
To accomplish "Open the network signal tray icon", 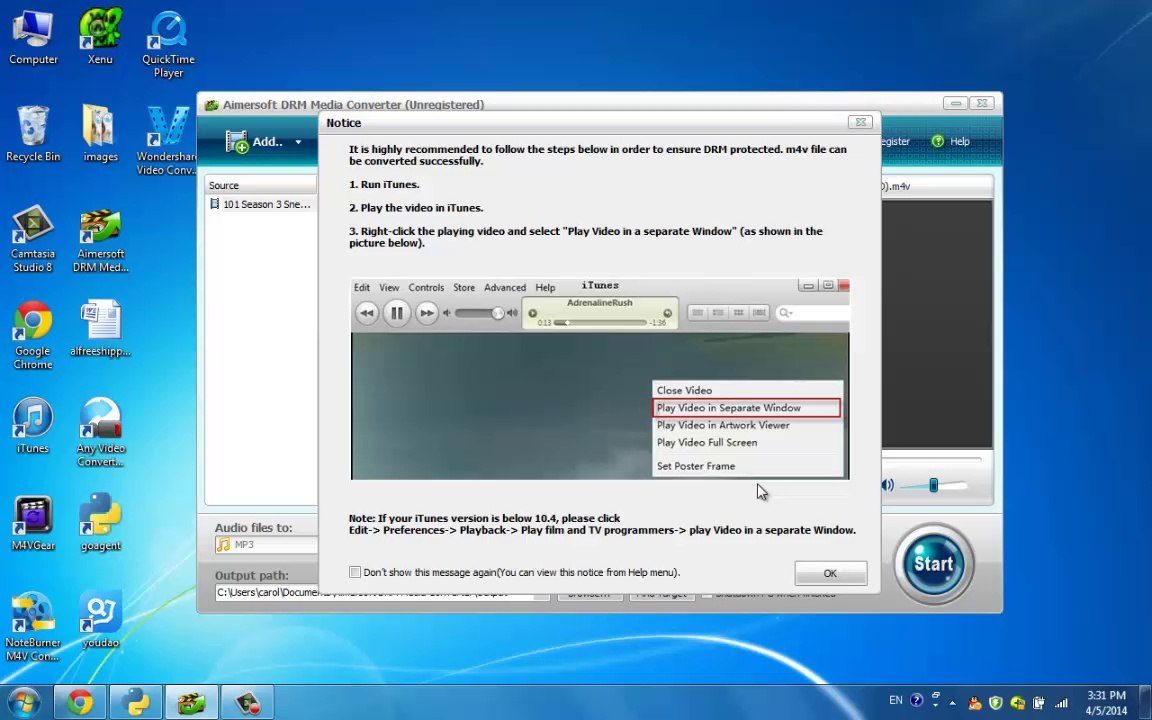I will click(1061, 702).
